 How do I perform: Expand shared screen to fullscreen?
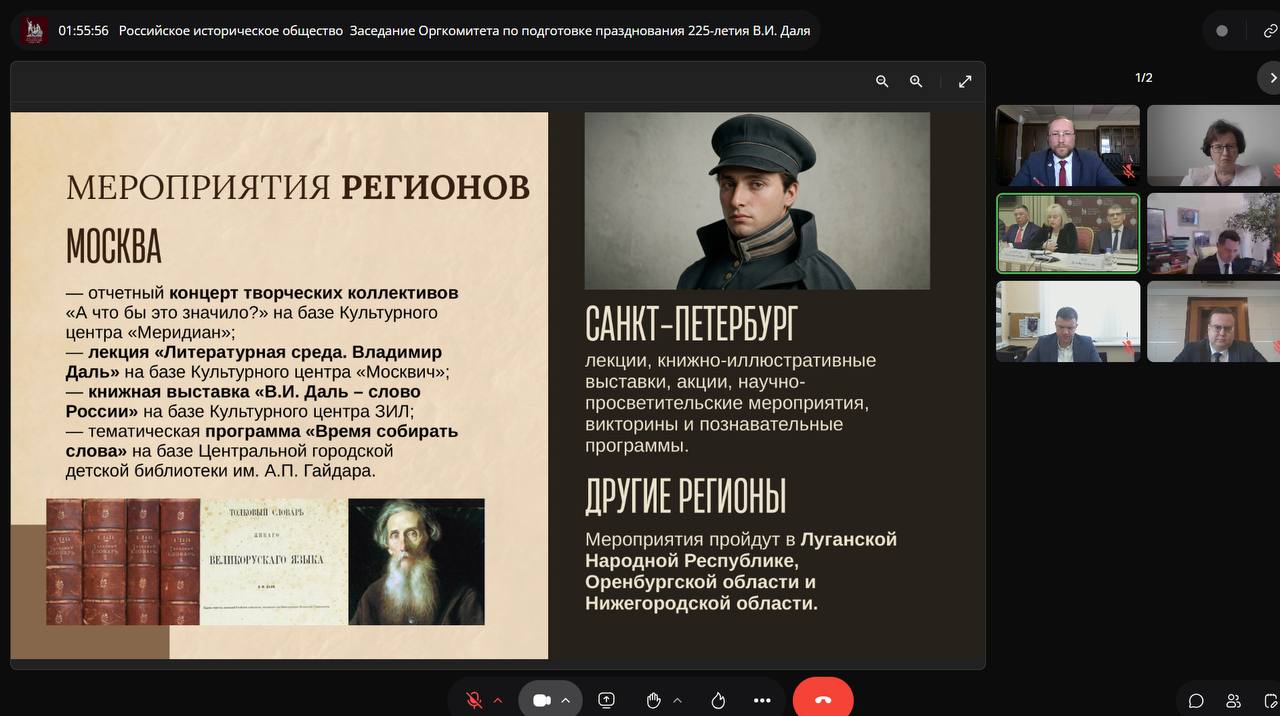coord(965,82)
